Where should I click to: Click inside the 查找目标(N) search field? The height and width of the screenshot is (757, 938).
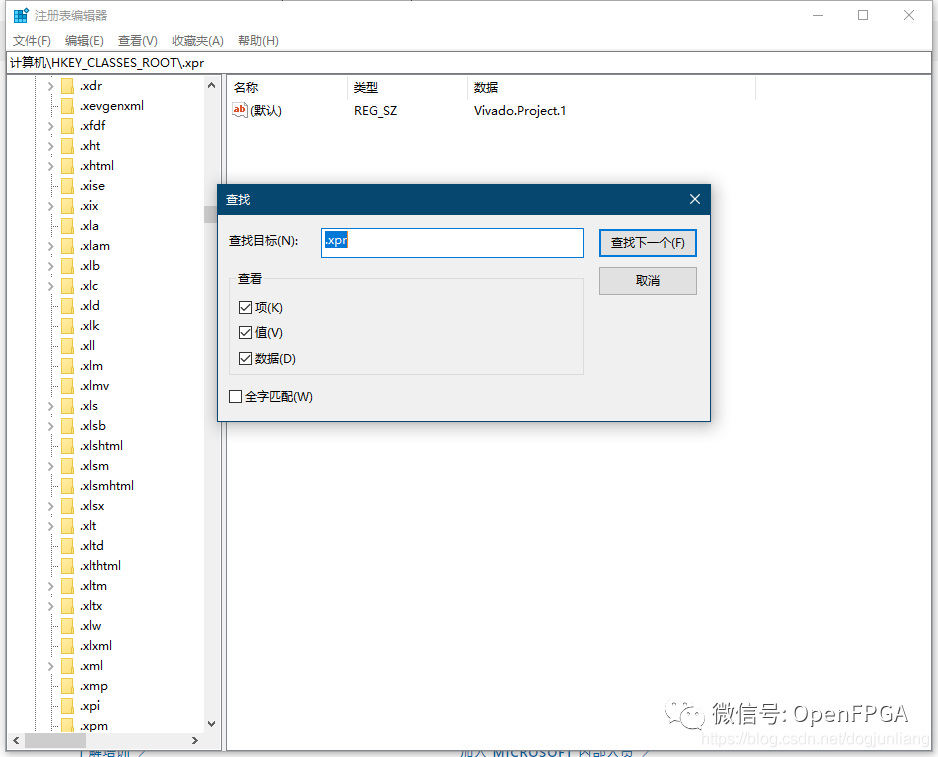[450, 241]
